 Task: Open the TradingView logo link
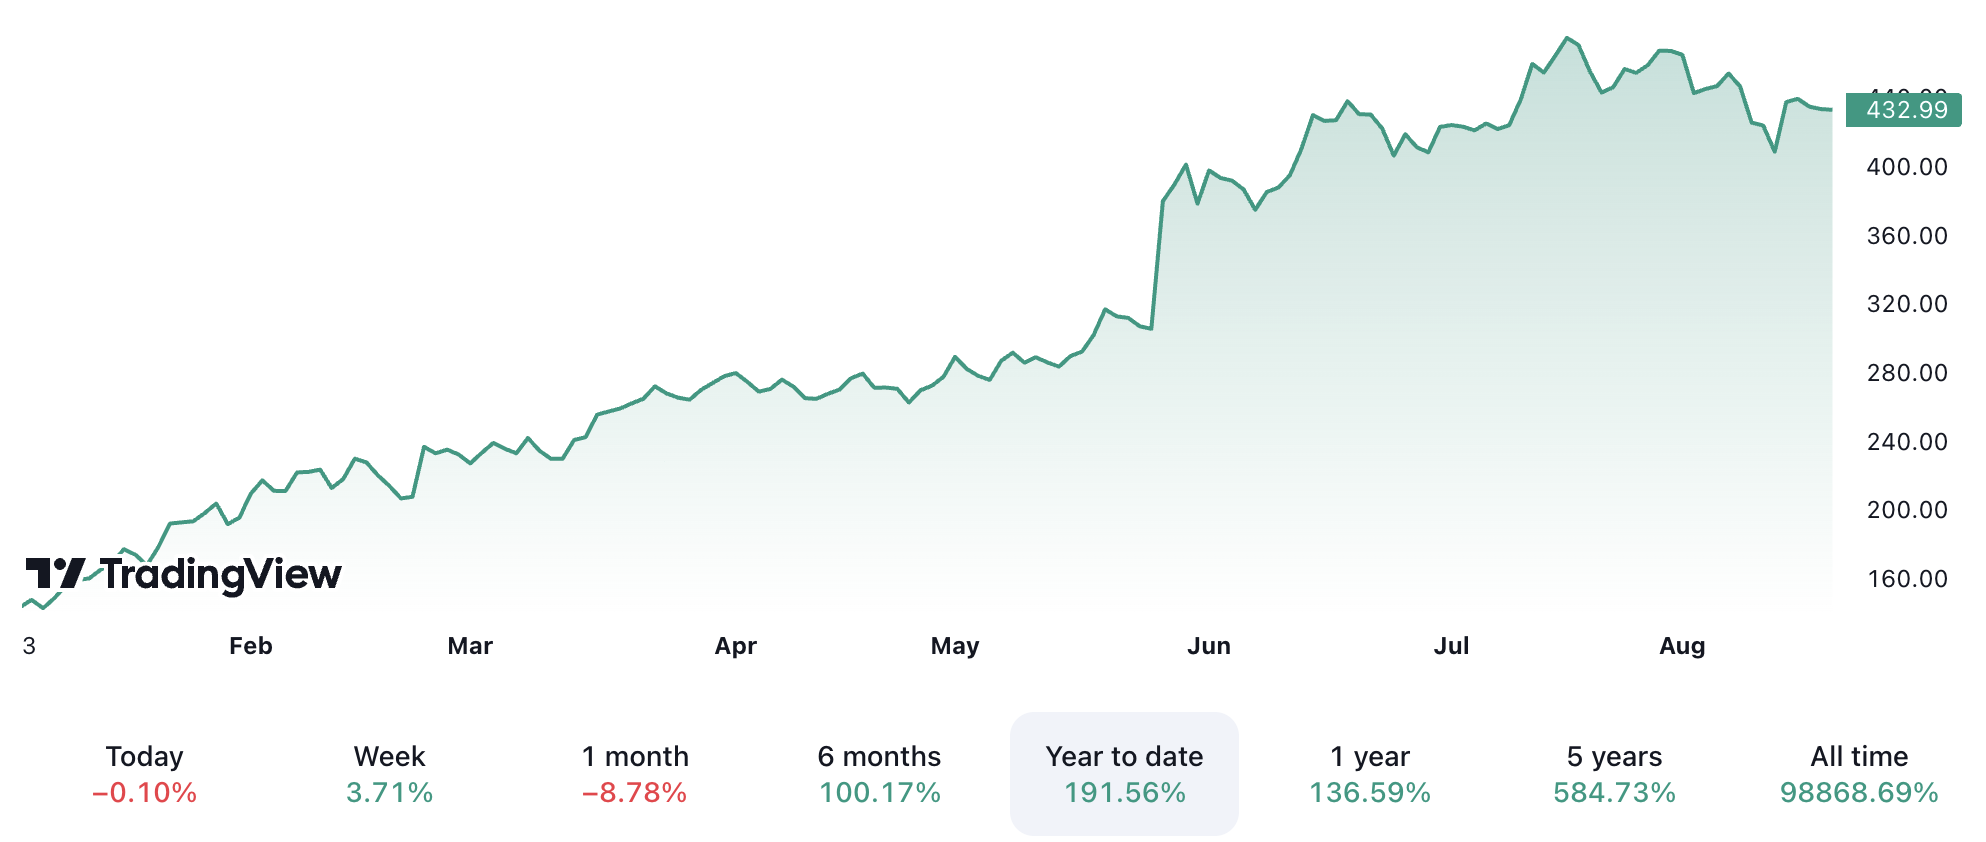tap(184, 574)
